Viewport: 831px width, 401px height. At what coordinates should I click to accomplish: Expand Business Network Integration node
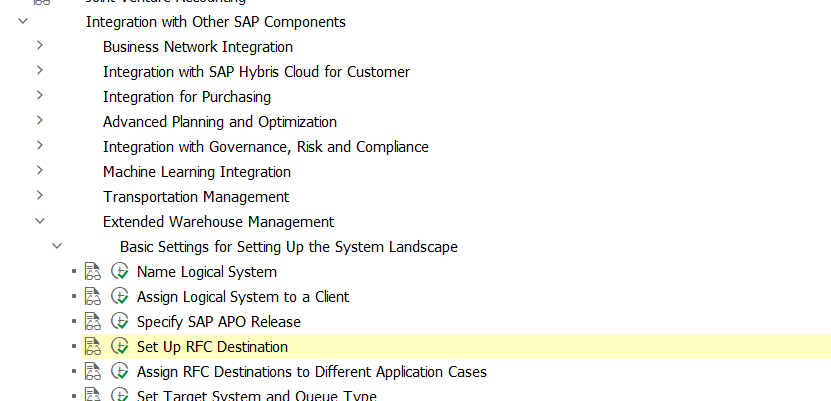coord(40,46)
